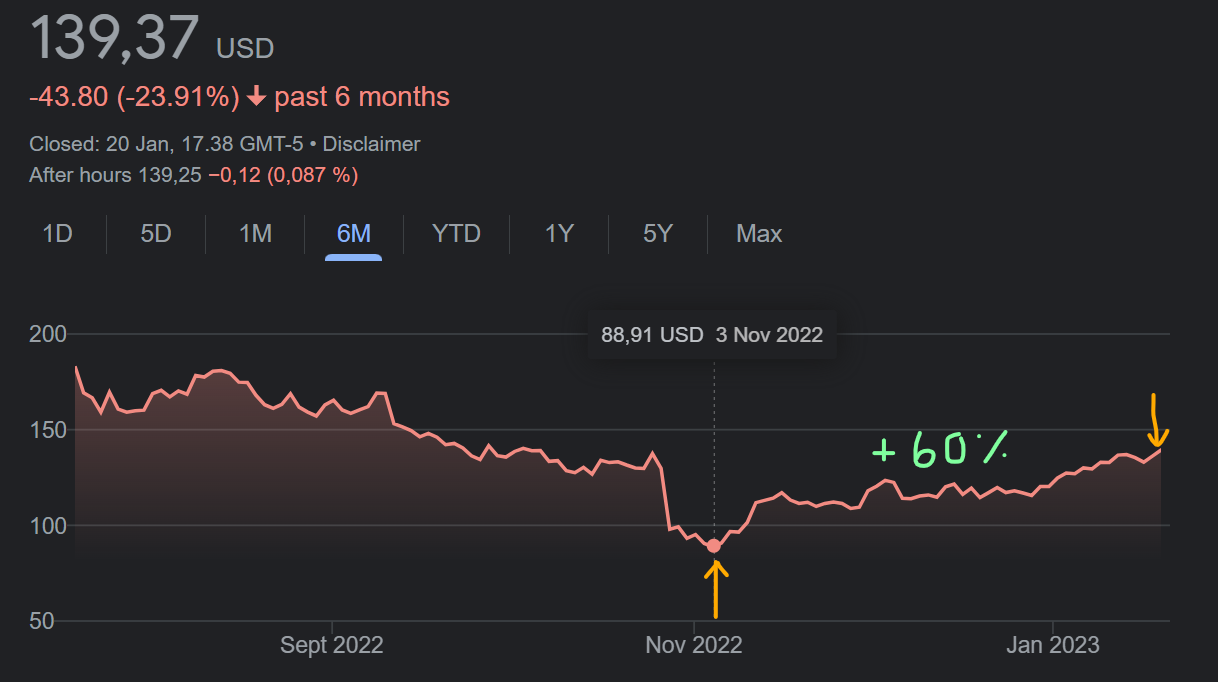Open the 1M chart range
1218x682 pixels.
(255, 234)
